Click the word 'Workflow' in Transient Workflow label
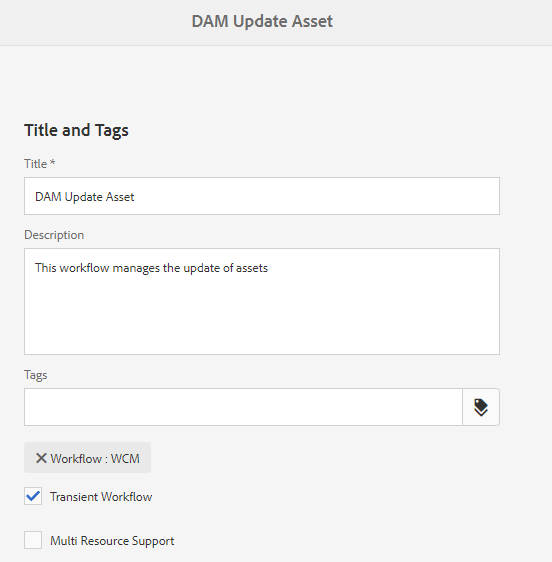552x562 pixels. click(127, 497)
